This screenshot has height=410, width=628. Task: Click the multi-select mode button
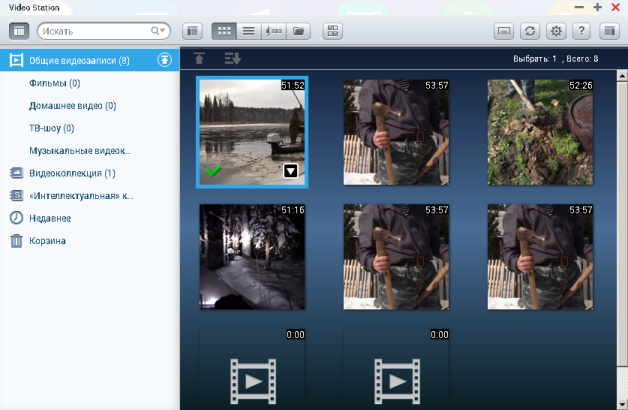333,31
